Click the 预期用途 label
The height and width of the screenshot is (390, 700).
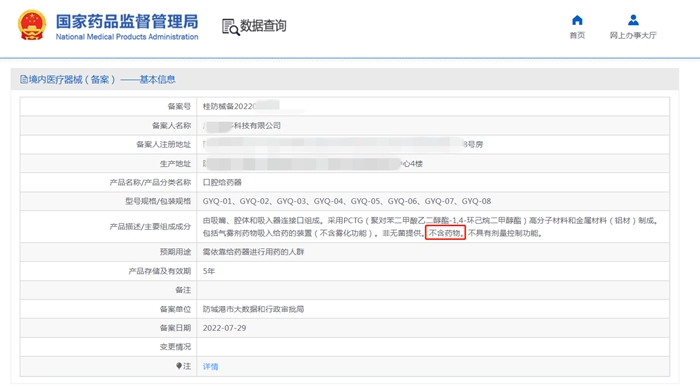(175, 252)
